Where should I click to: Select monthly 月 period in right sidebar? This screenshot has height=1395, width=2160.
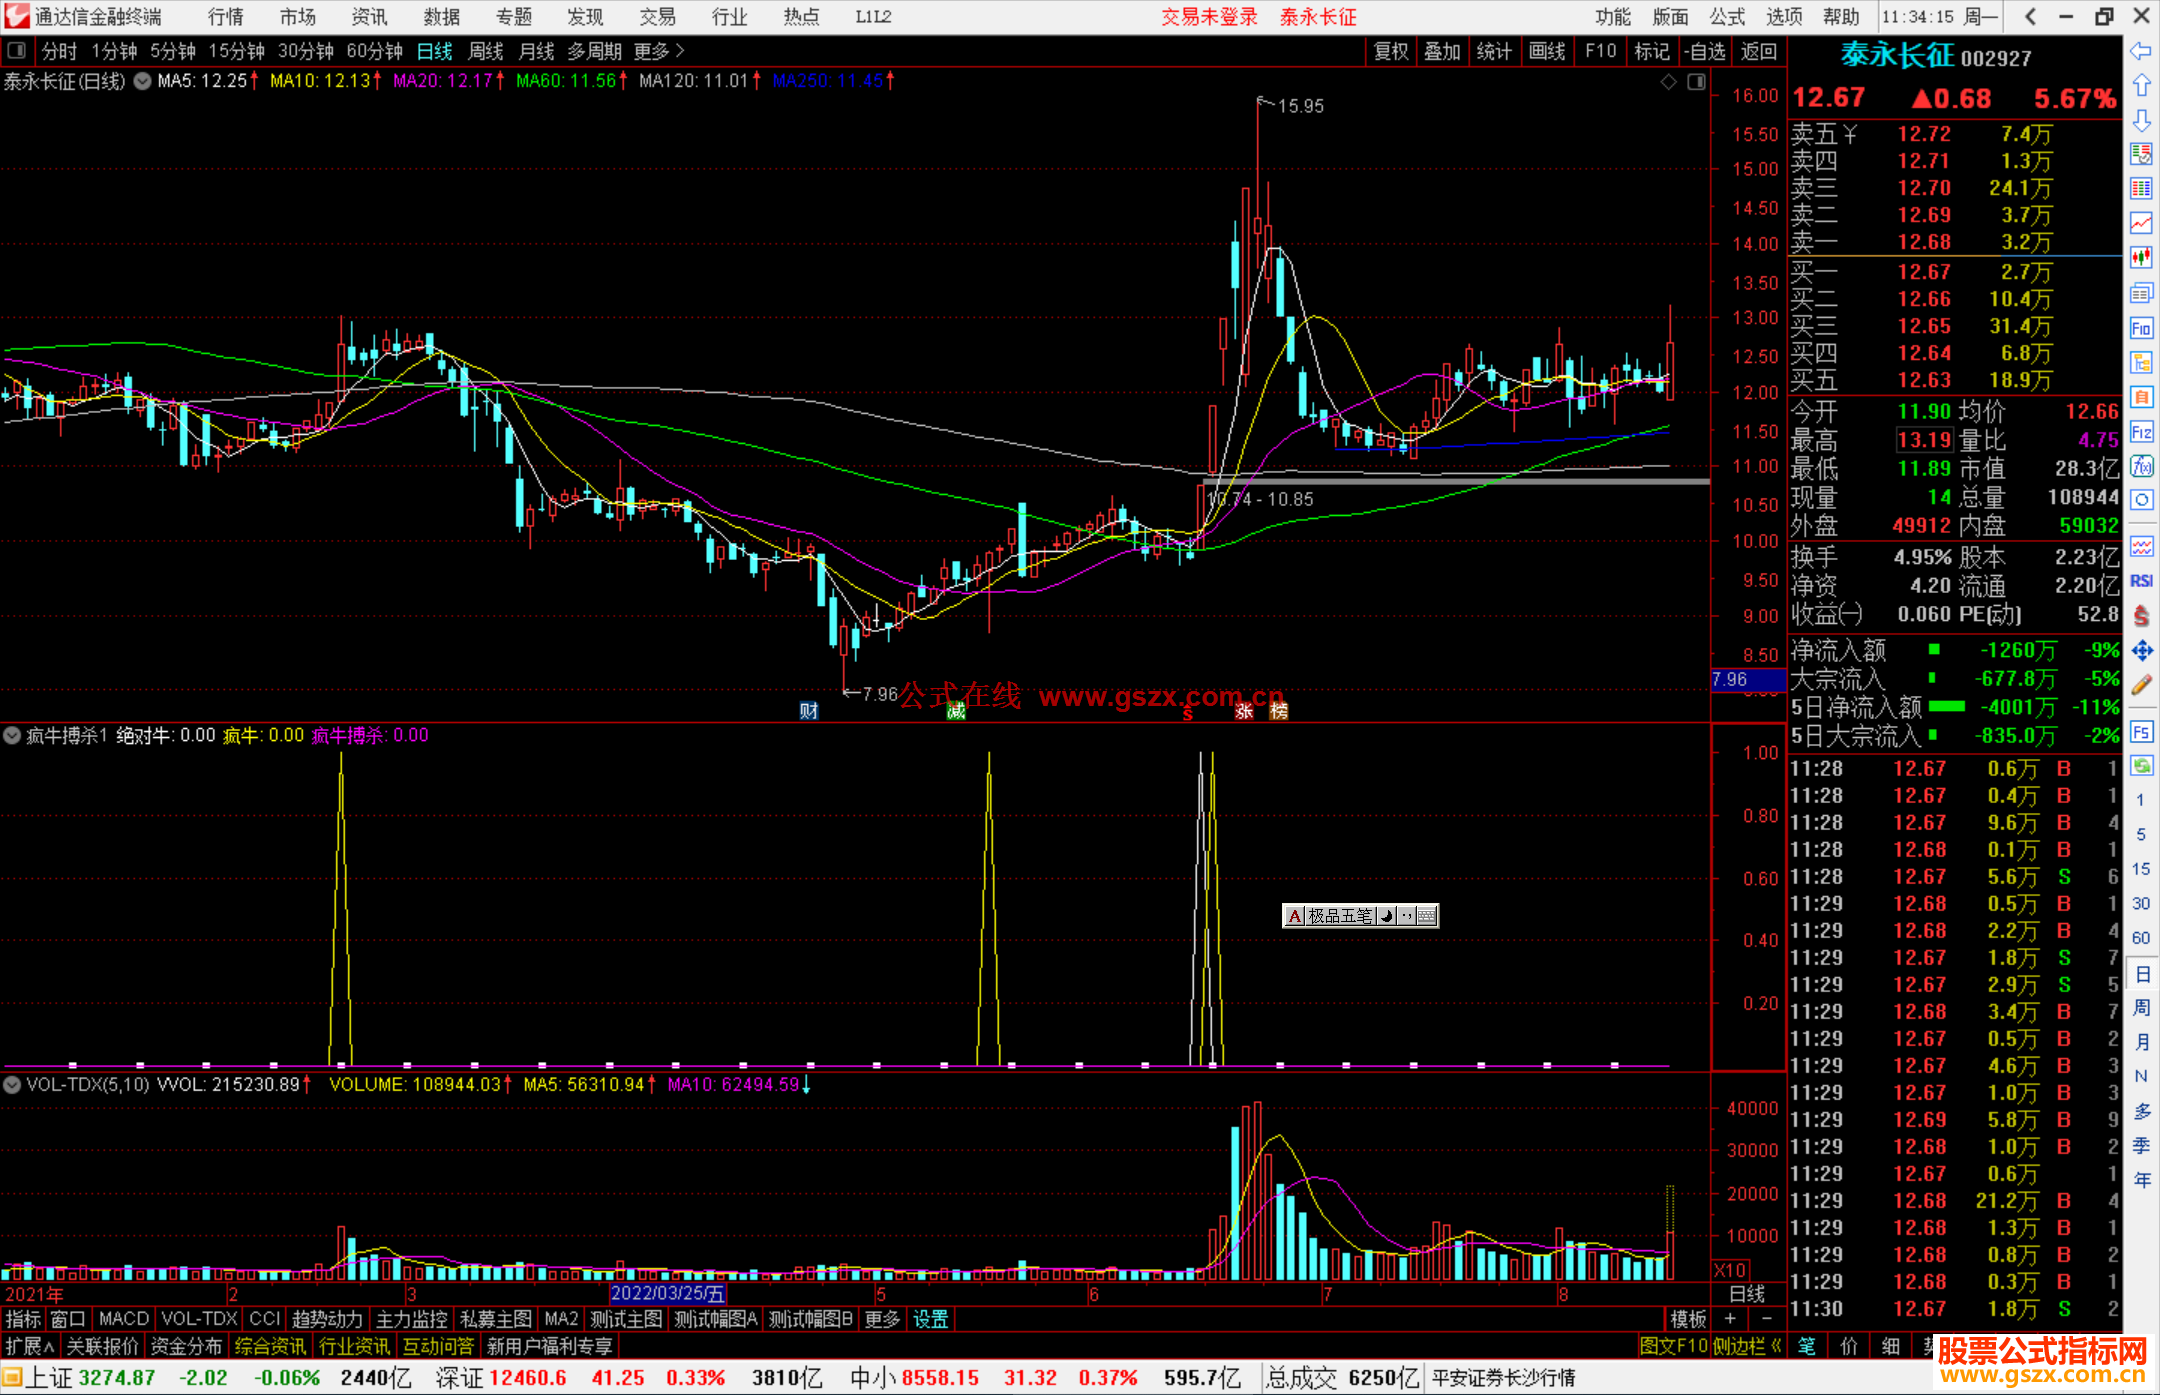click(x=2141, y=1042)
